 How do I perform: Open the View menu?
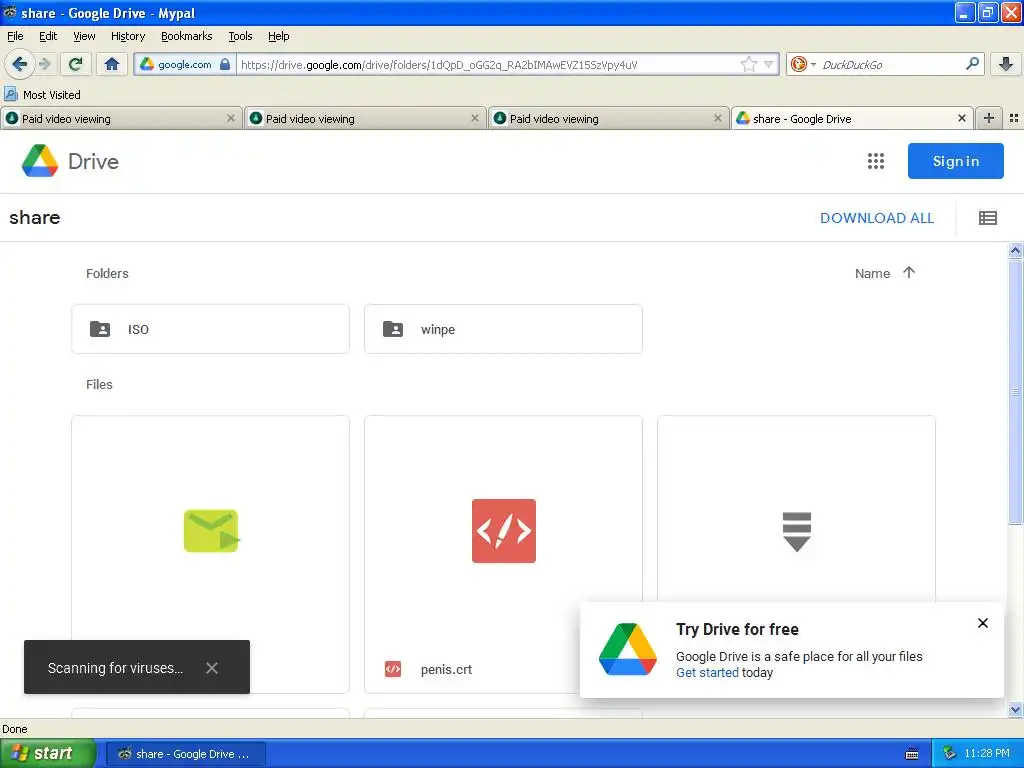click(x=84, y=36)
